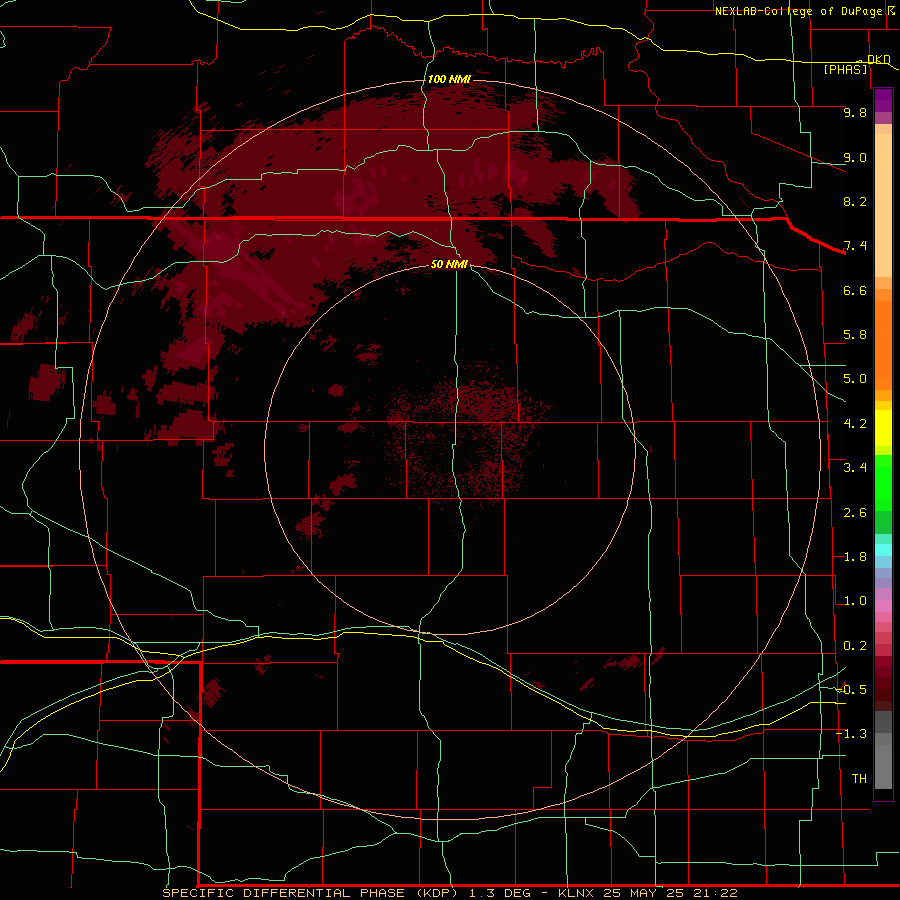This screenshot has height=900, width=900.
Task: Click the 2.6 value on the color scale
Action: [855, 513]
